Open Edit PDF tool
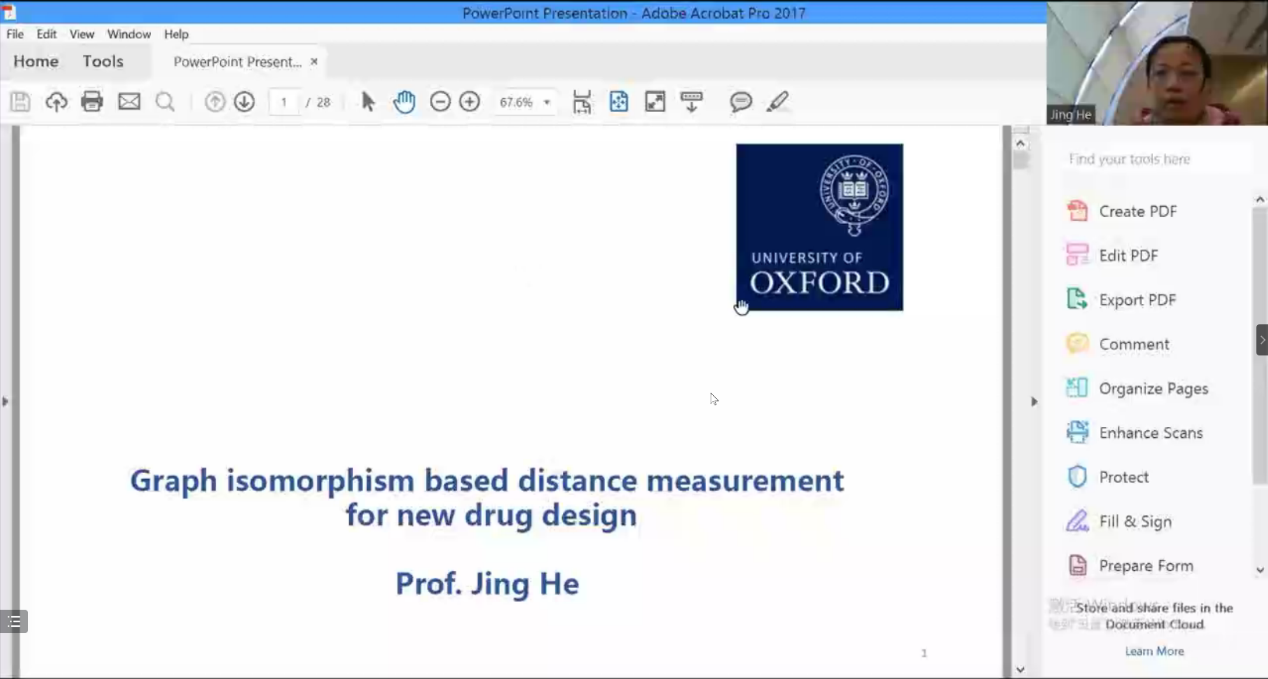Screen dimensions: 1268x679 tap(1127, 255)
